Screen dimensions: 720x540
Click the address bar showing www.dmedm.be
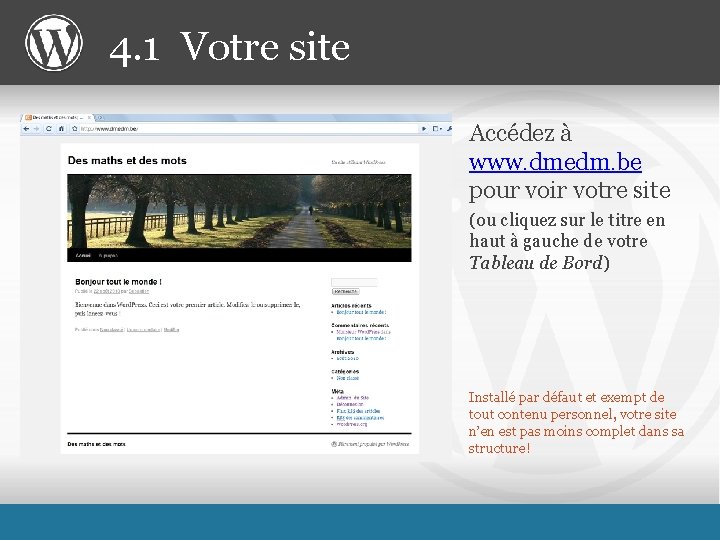248,129
